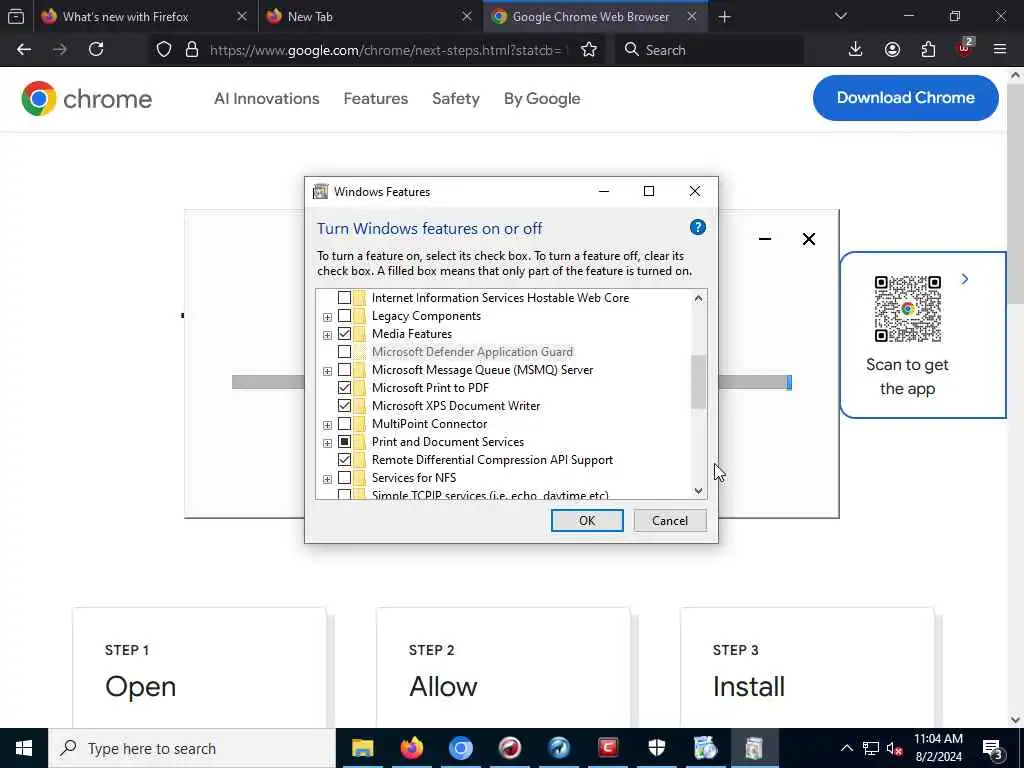
Task: Check Internet Information Services Hostable Web Core
Action: [x=344, y=298]
